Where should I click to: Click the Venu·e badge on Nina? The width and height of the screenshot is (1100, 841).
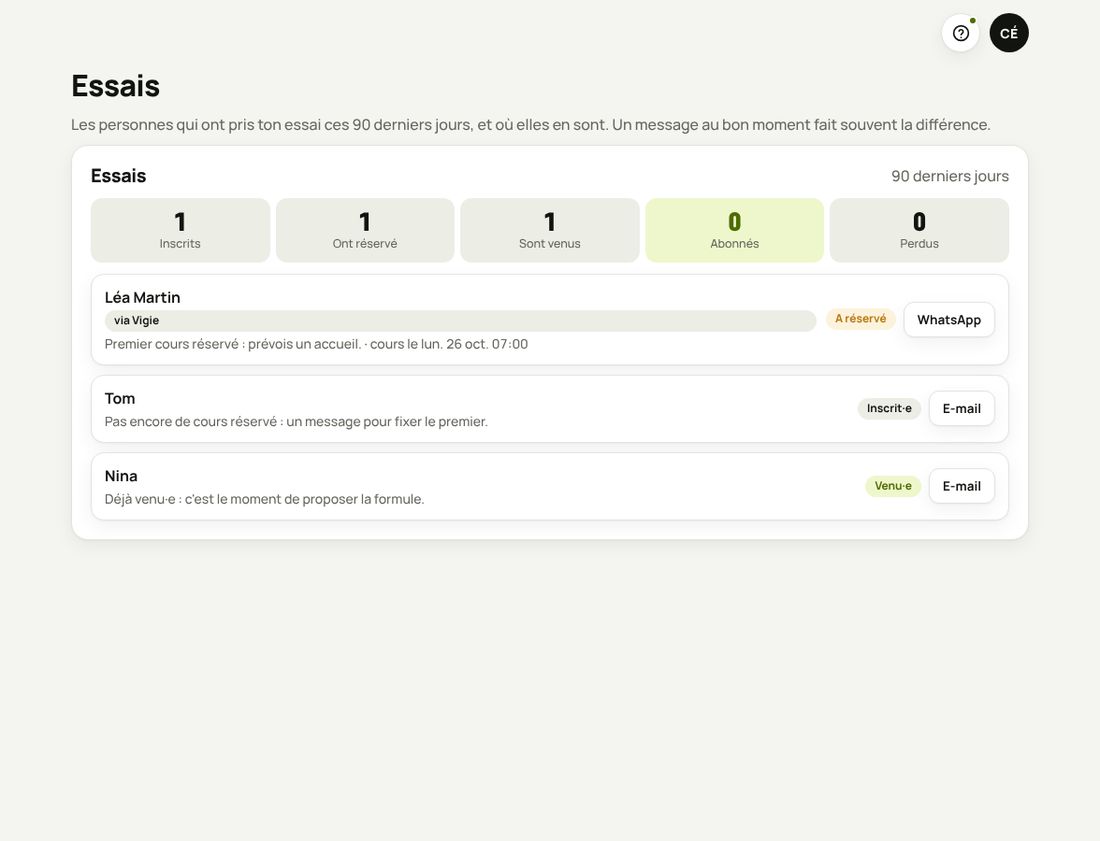(x=893, y=486)
